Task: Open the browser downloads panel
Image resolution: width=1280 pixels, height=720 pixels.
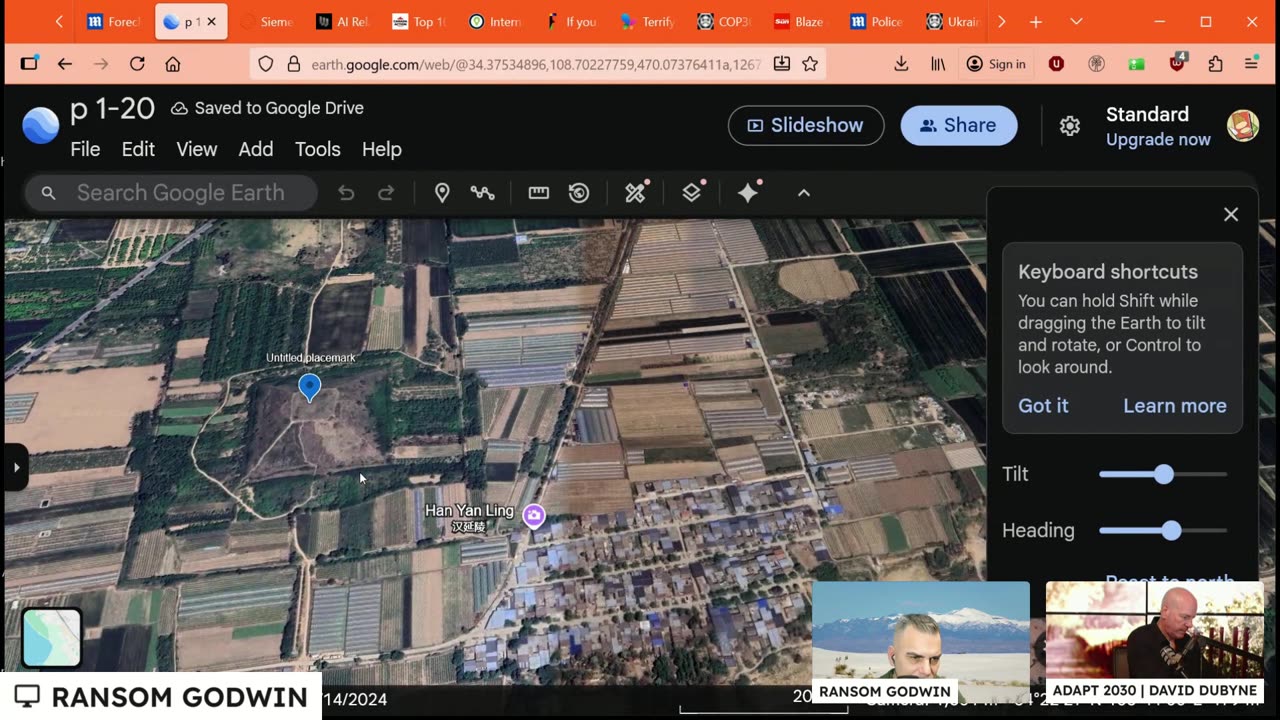Action: (901, 64)
